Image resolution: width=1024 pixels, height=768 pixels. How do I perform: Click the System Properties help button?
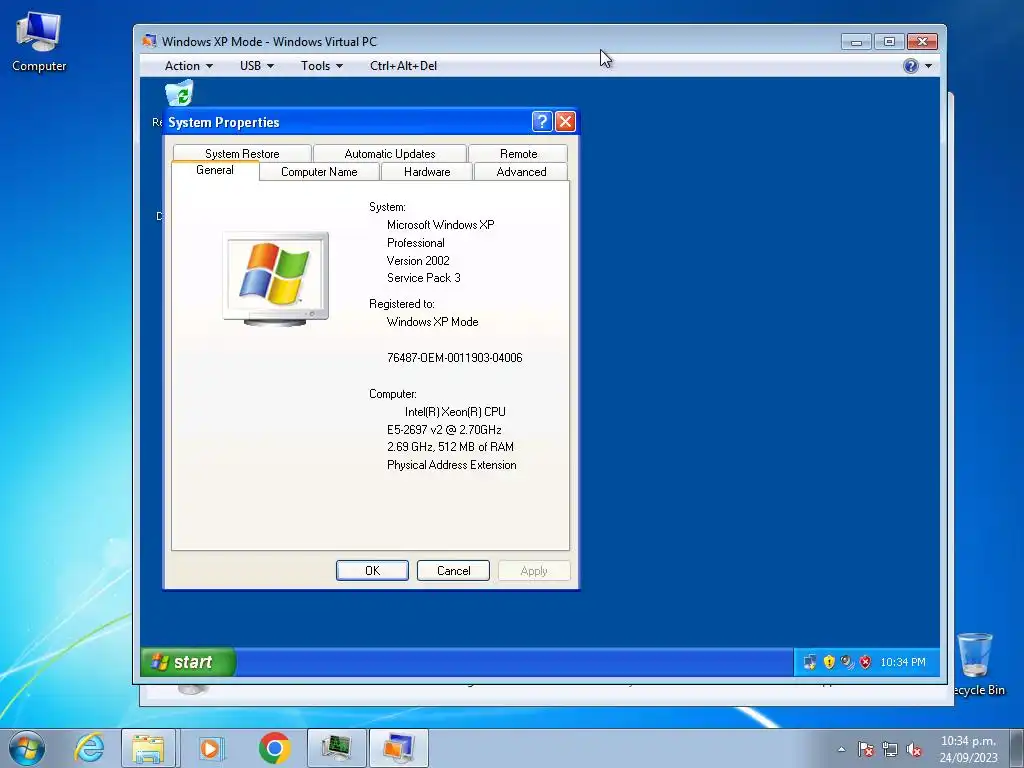click(x=542, y=121)
